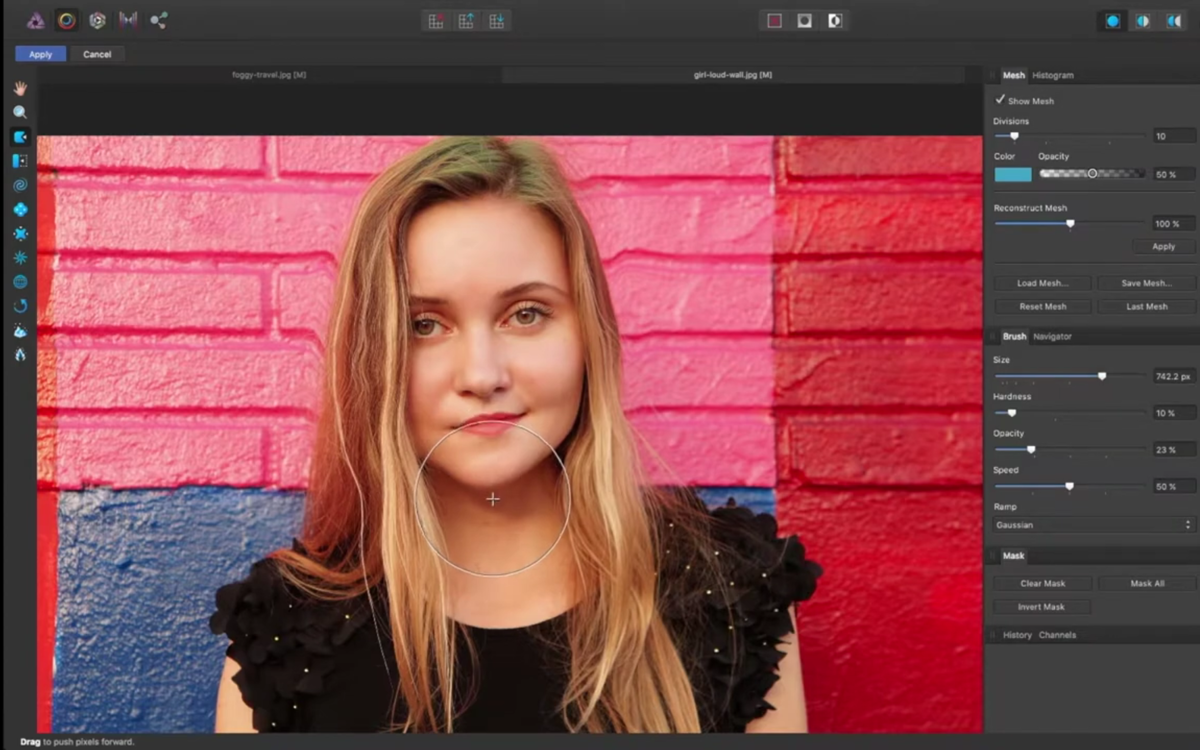1200x750 pixels.
Task: Select the View hand tool
Action: 20,88
